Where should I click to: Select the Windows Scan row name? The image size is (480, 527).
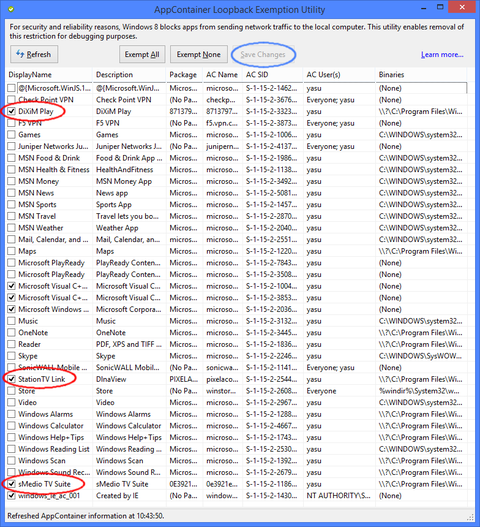pyautogui.click(x=42, y=461)
